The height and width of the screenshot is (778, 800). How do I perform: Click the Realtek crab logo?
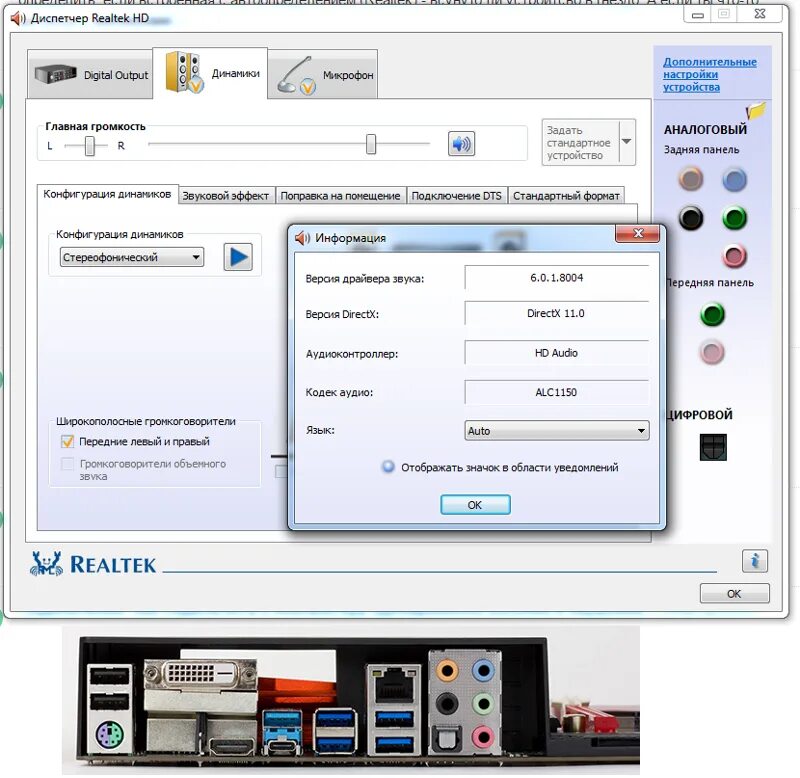[46, 563]
